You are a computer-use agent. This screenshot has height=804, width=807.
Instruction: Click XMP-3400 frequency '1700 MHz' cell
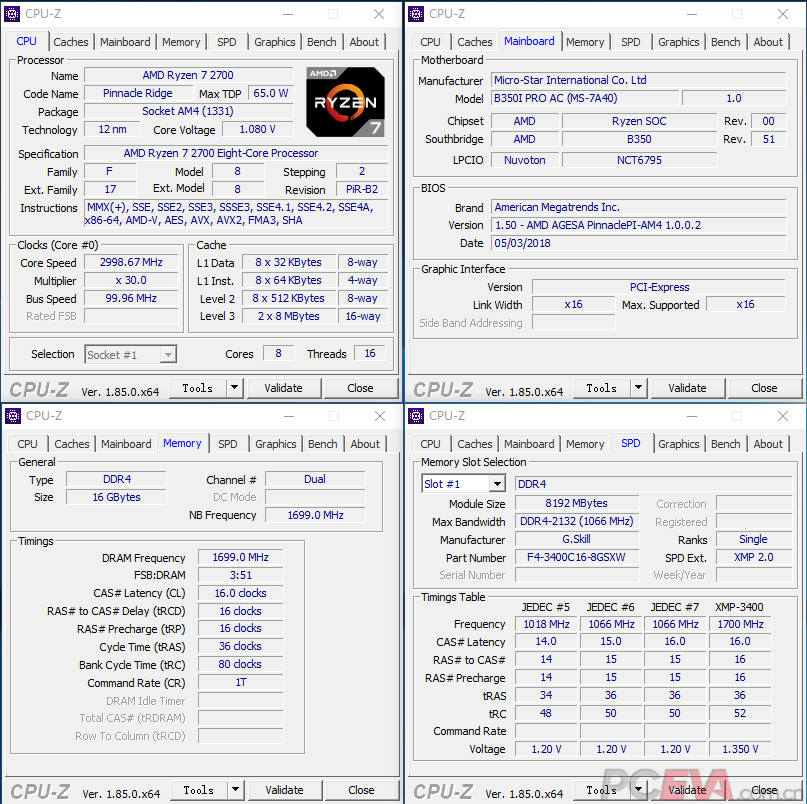tap(740, 624)
